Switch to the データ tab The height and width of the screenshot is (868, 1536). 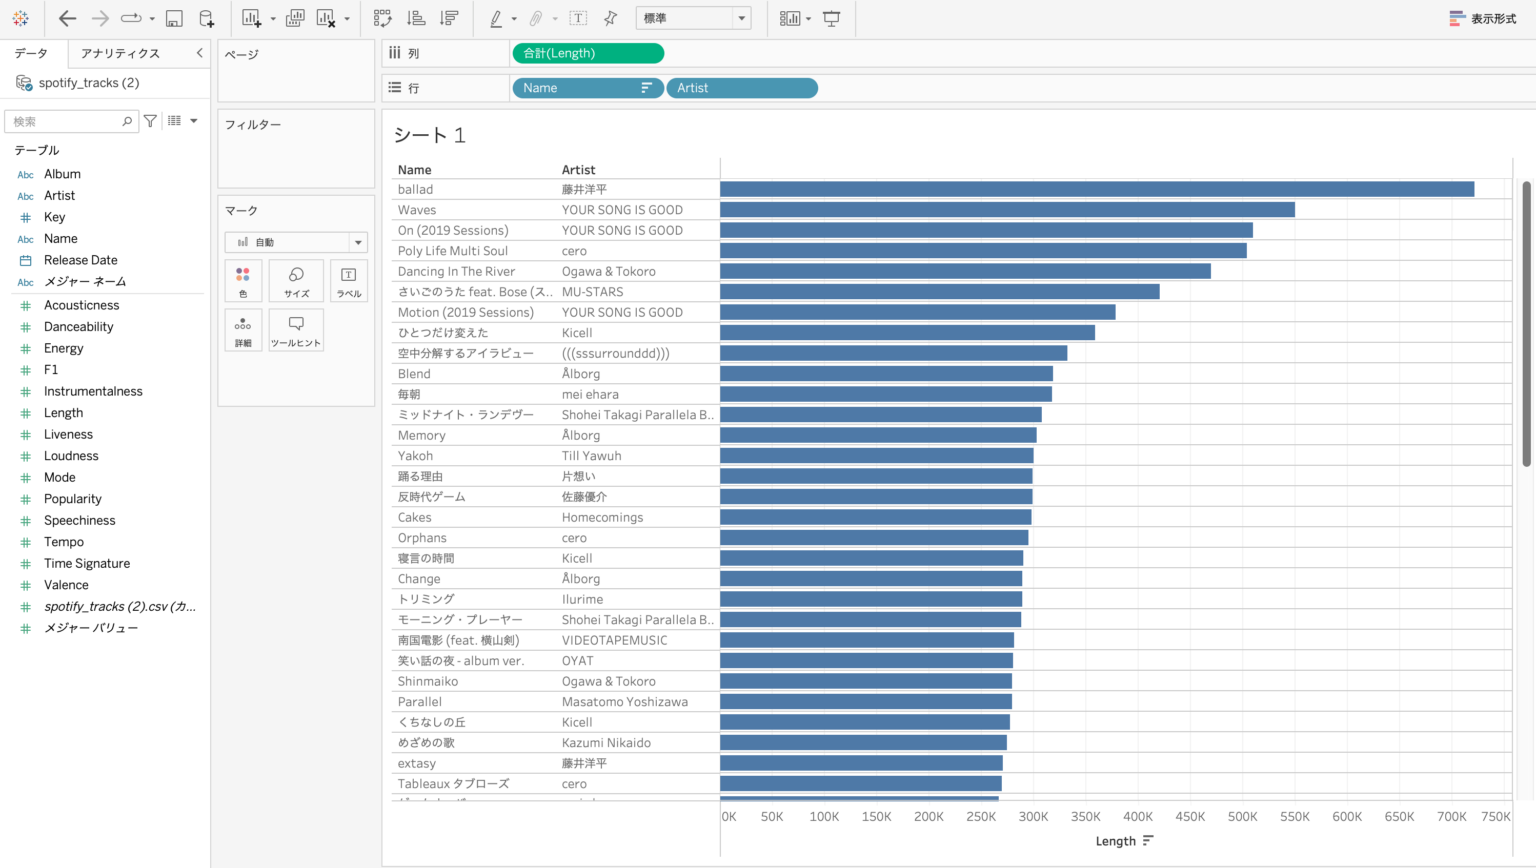point(31,53)
